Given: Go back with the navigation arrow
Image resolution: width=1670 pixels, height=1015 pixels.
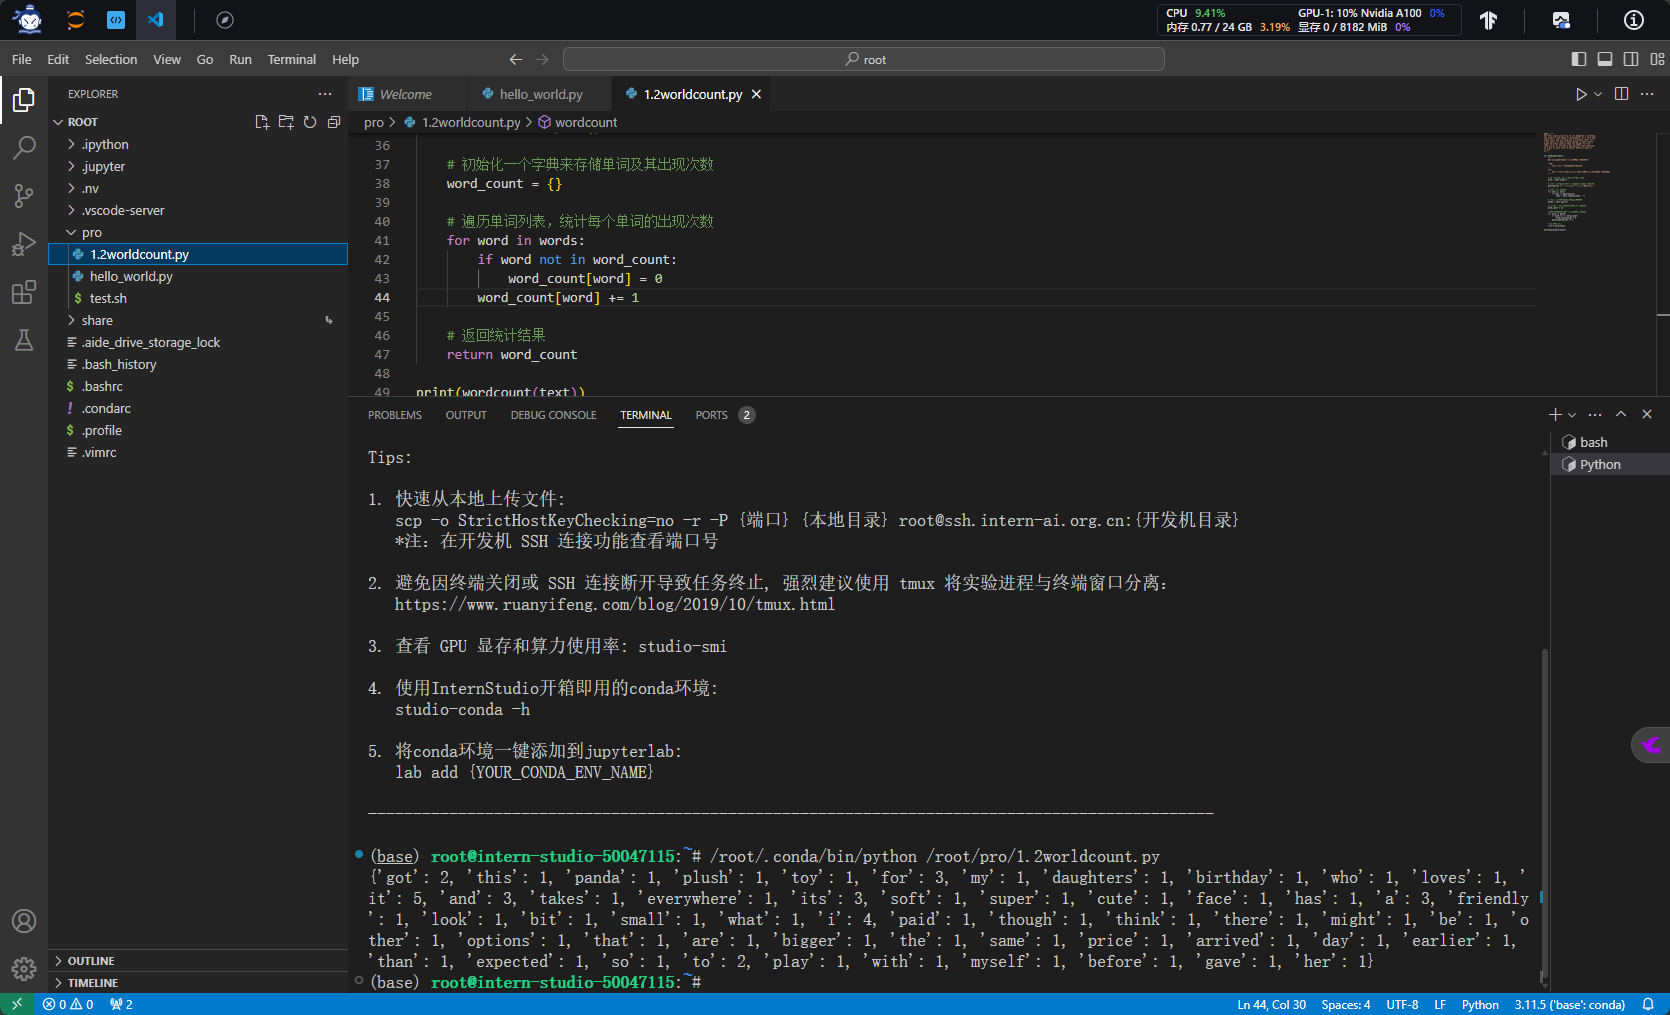Looking at the screenshot, I should 516,59.
